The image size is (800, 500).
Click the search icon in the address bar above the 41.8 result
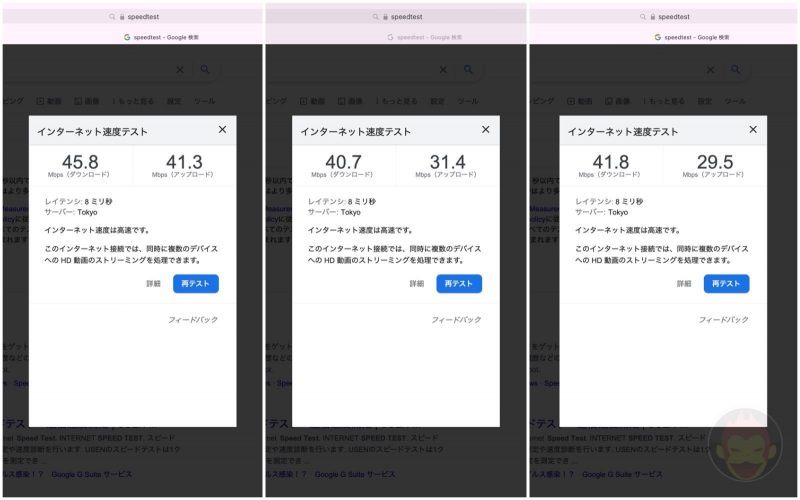click(643, 17)
